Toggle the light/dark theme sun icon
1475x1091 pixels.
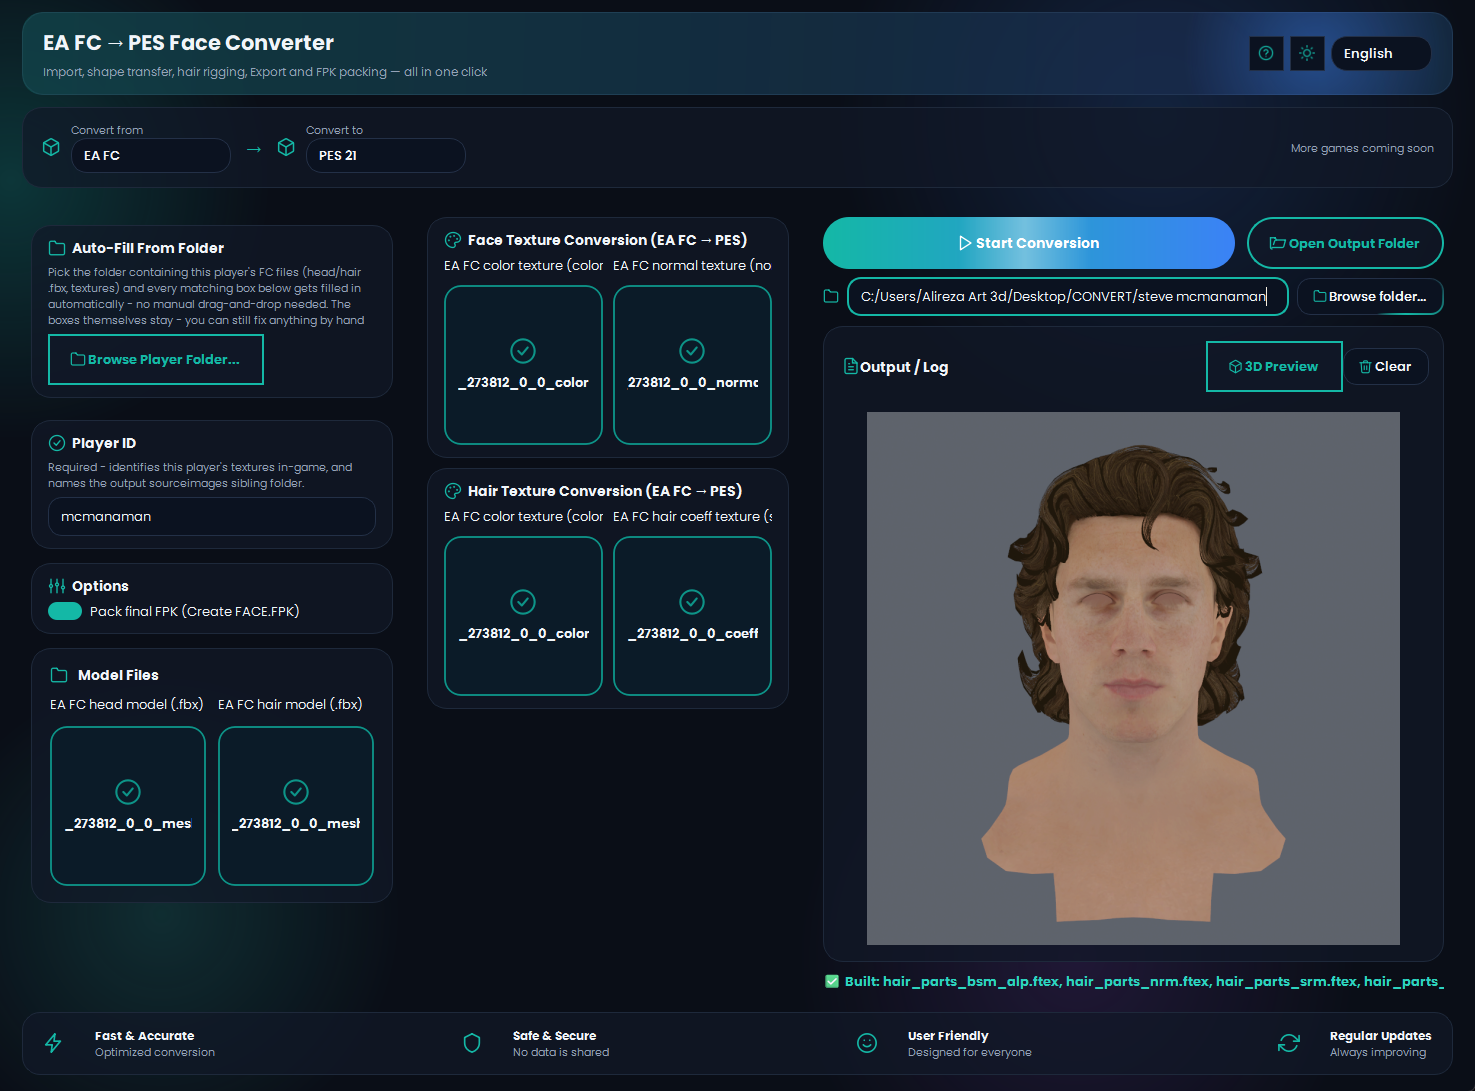pyautogui.click(x=1307, y=53)
